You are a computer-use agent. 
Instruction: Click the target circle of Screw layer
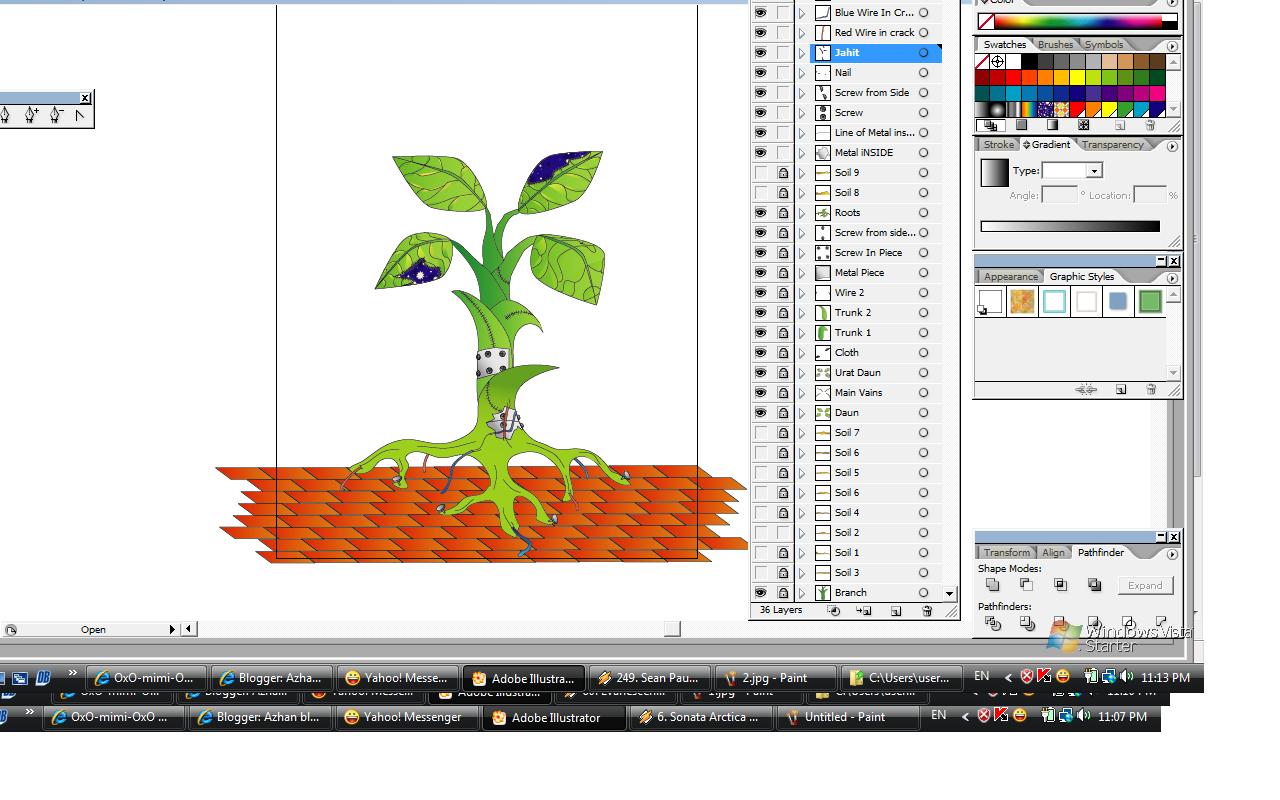(x=924, y=113)
